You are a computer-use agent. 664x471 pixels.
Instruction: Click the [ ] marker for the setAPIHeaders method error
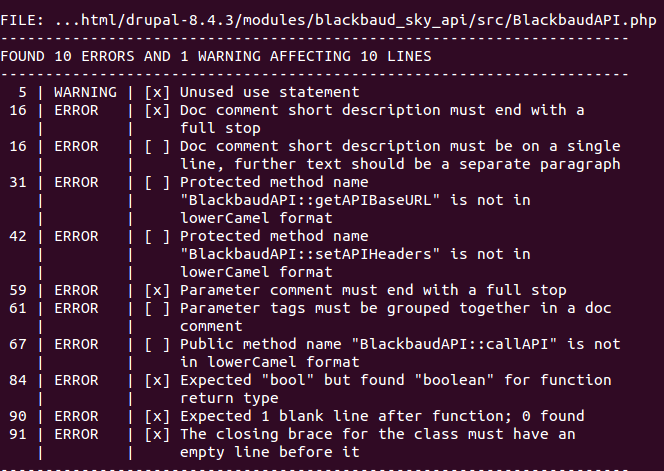pos(157,236)
